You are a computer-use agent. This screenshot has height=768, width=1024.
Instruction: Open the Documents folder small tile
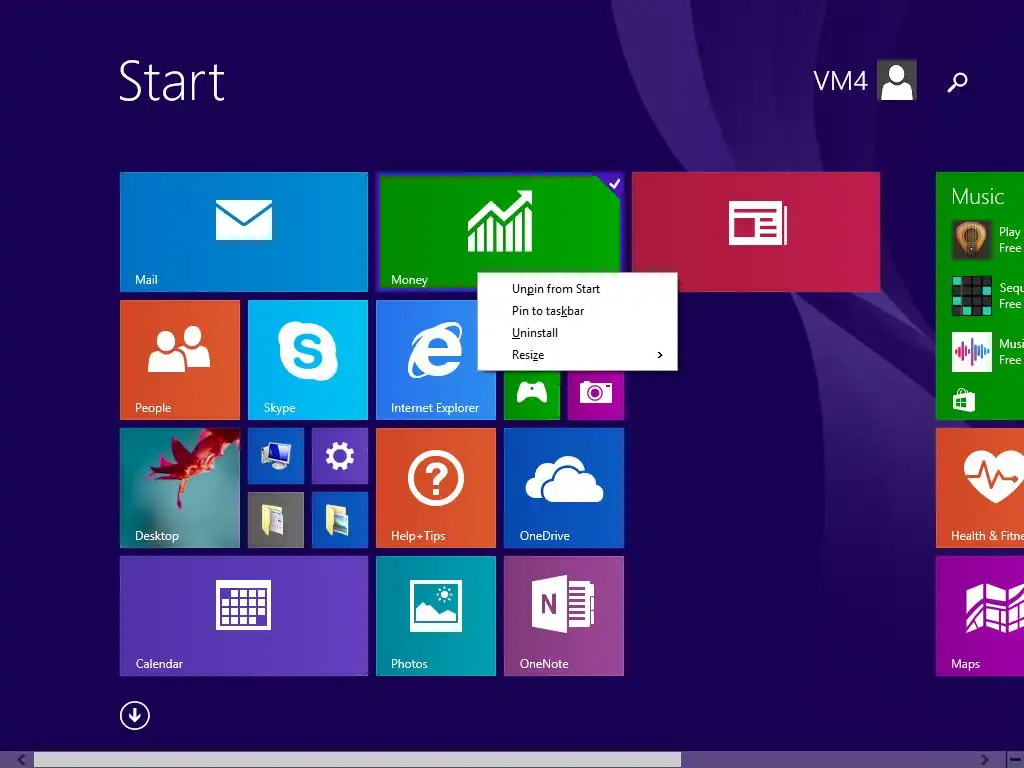(276, 520)
